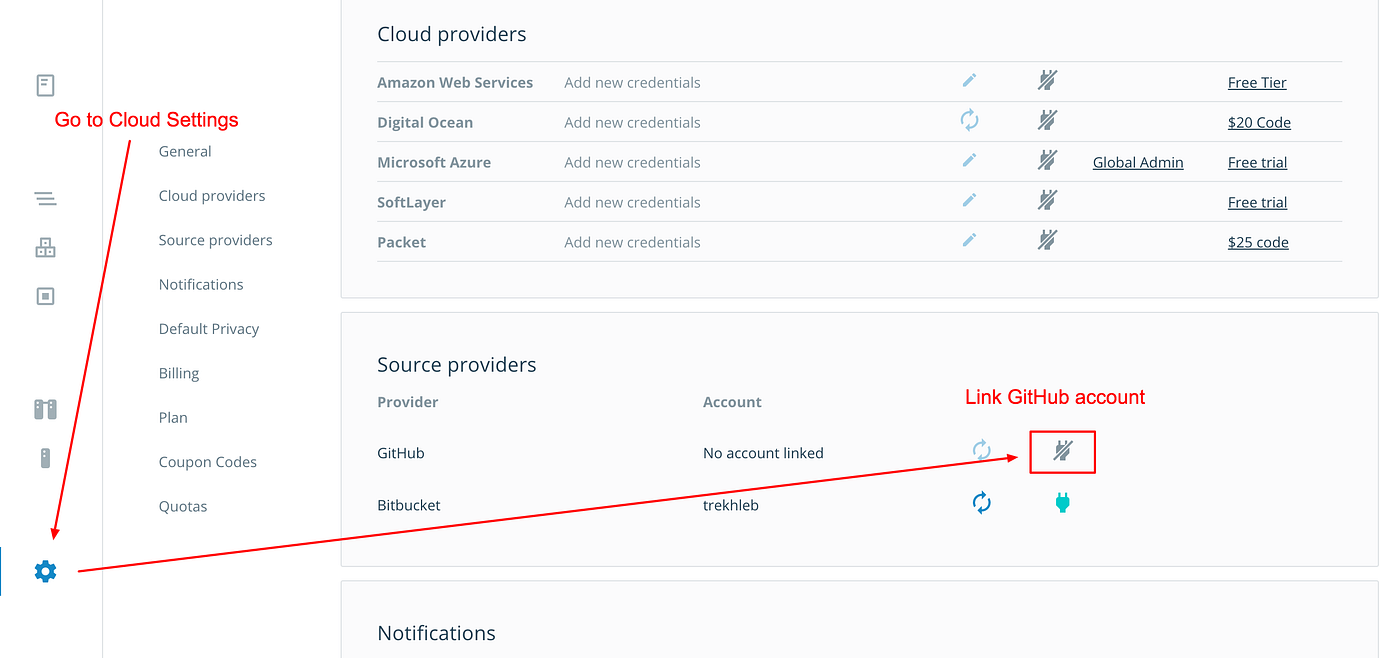The height and width of the screenshot is (658, 1400).
Task: Select the Digital Ocean provider name
Action: click(425, 123)
